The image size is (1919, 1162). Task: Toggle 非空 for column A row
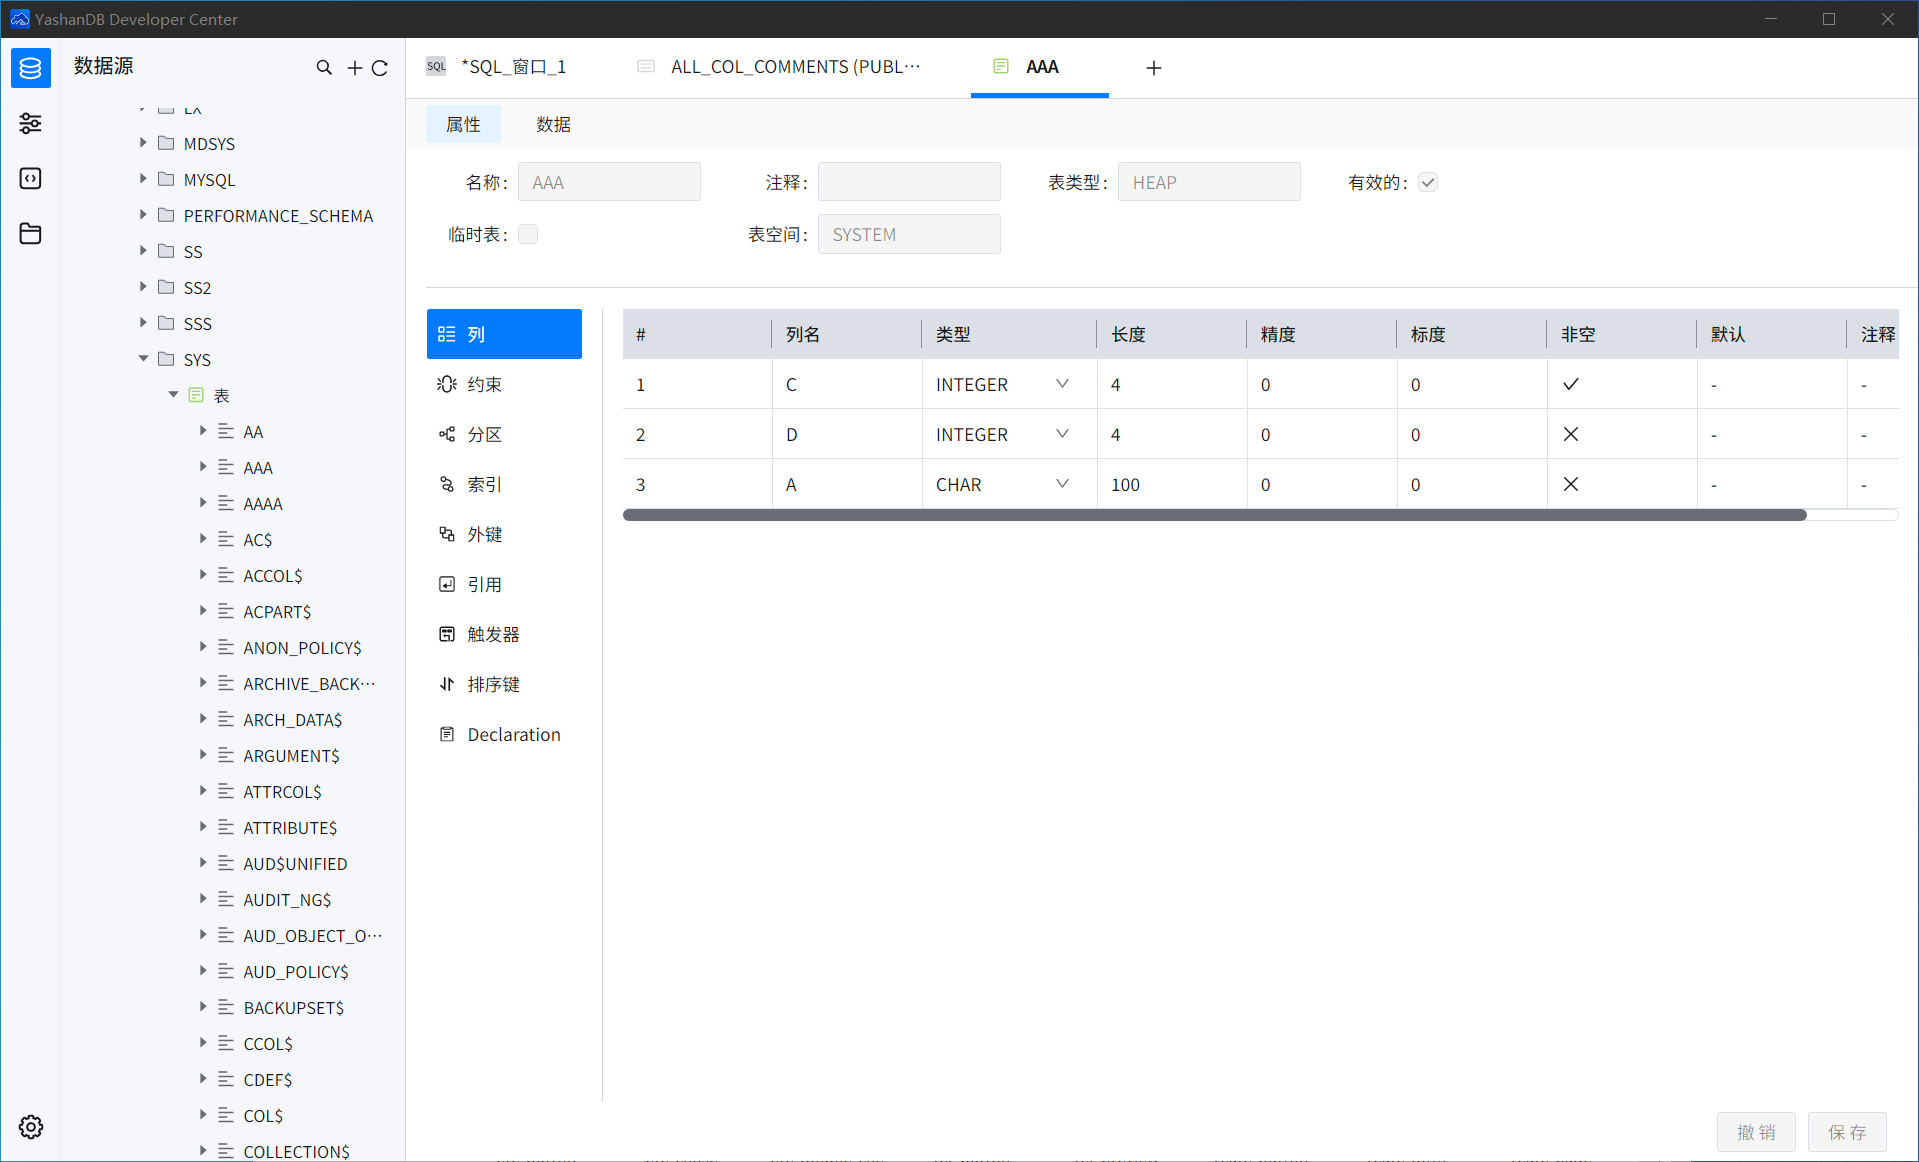coord(1571,484)
